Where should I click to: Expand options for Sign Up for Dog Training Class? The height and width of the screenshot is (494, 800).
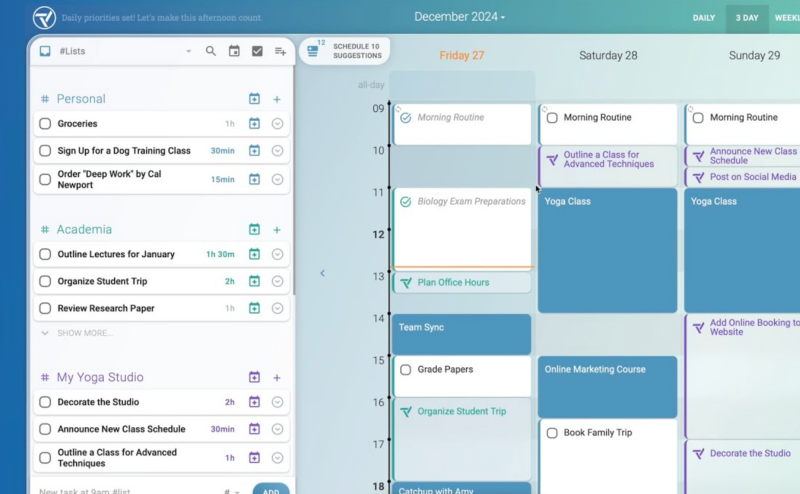[x=277, y=151]
